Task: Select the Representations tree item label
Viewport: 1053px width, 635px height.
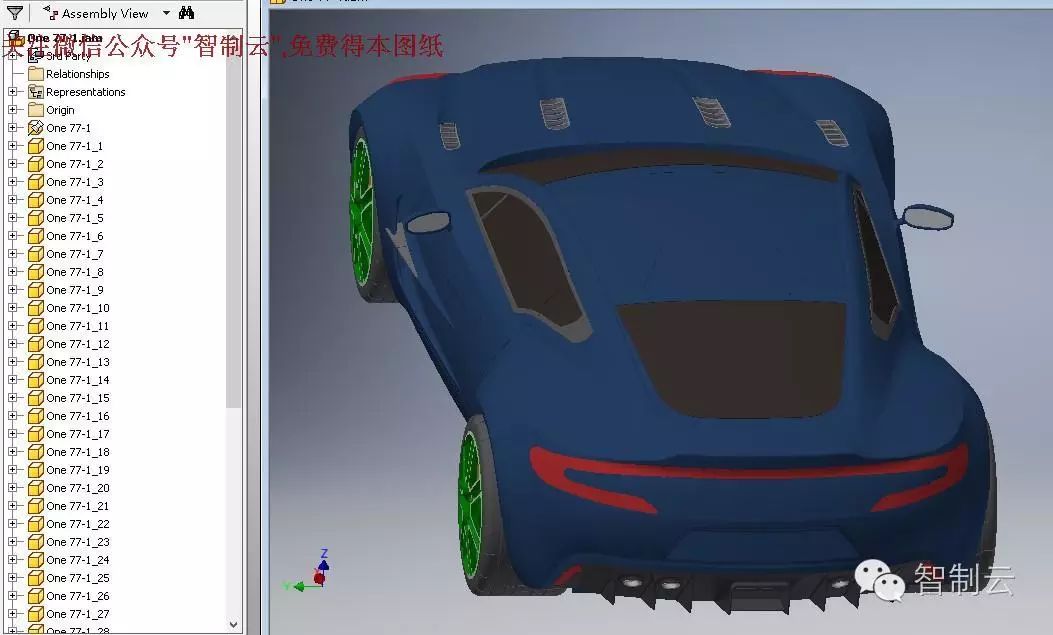Action: click(x=85, y=92)
